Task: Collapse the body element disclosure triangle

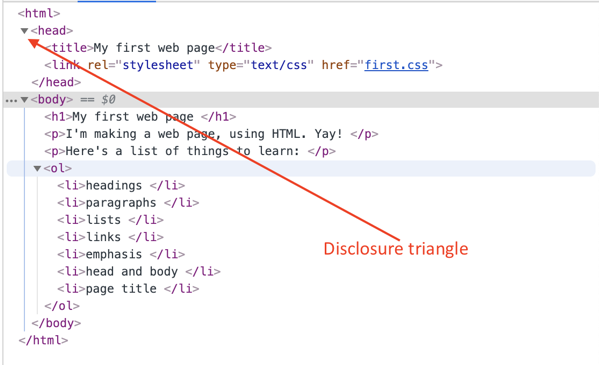Action: [24, 100]
